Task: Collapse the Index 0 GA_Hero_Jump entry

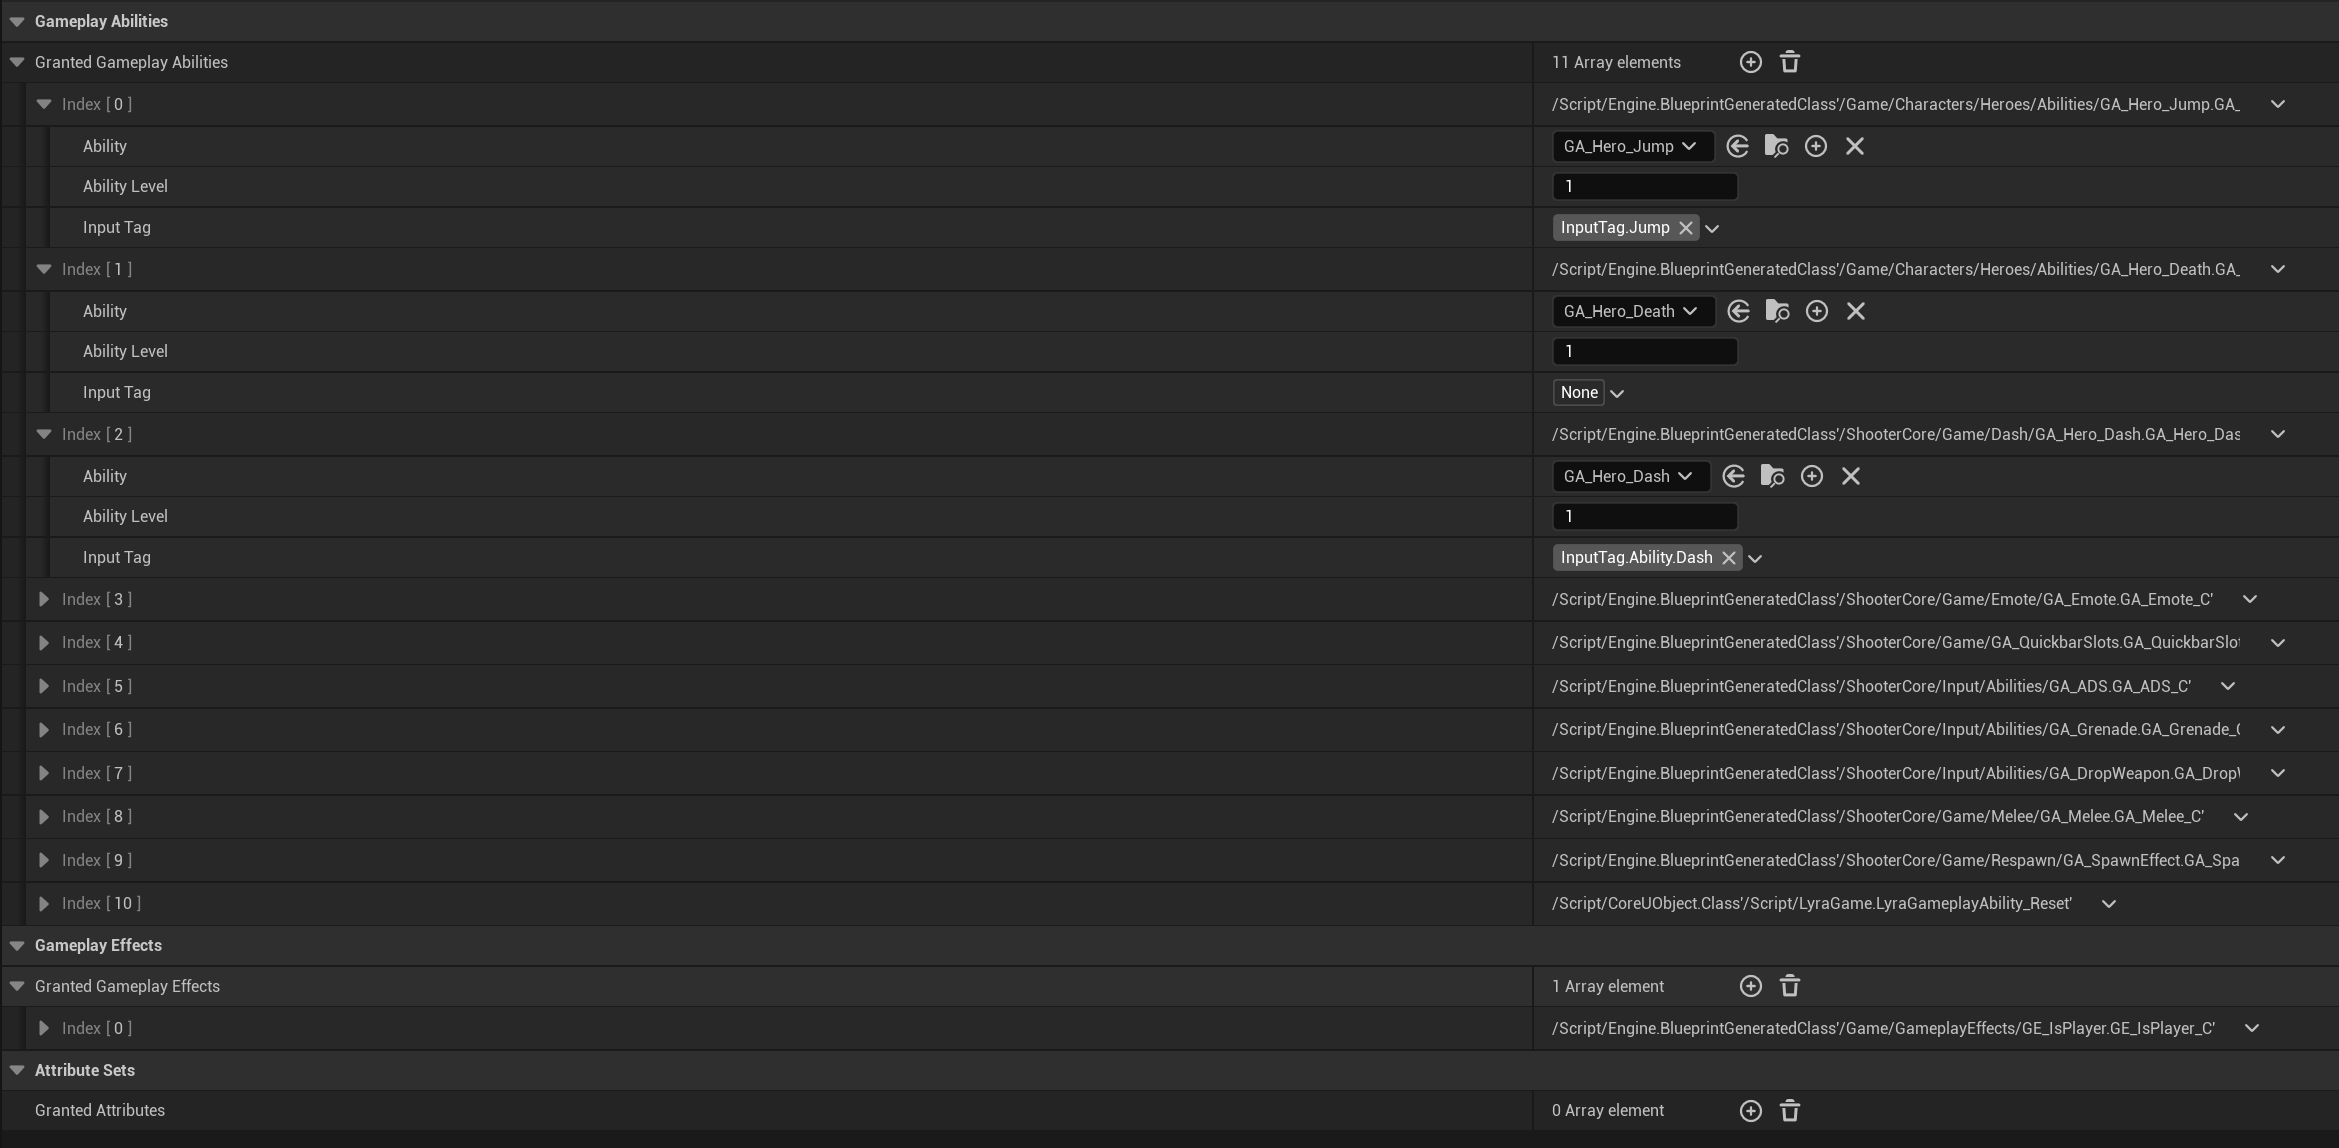Action: pos(43,104)
